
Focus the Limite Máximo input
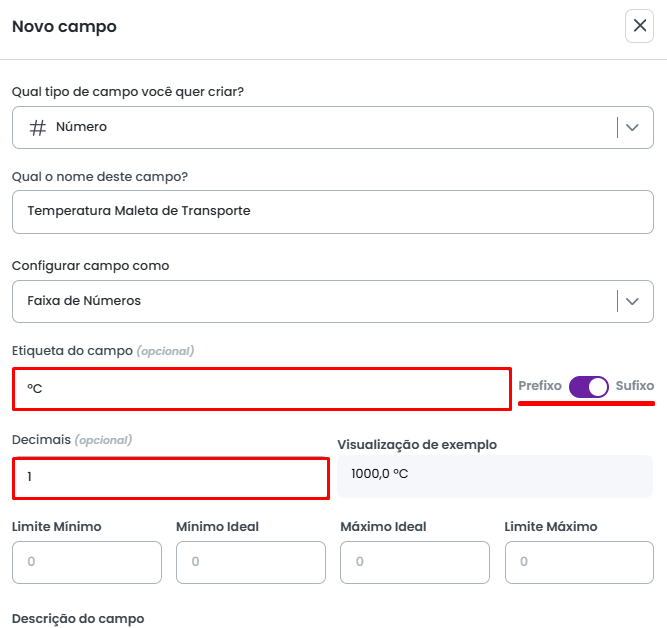(x=579, y=562)
